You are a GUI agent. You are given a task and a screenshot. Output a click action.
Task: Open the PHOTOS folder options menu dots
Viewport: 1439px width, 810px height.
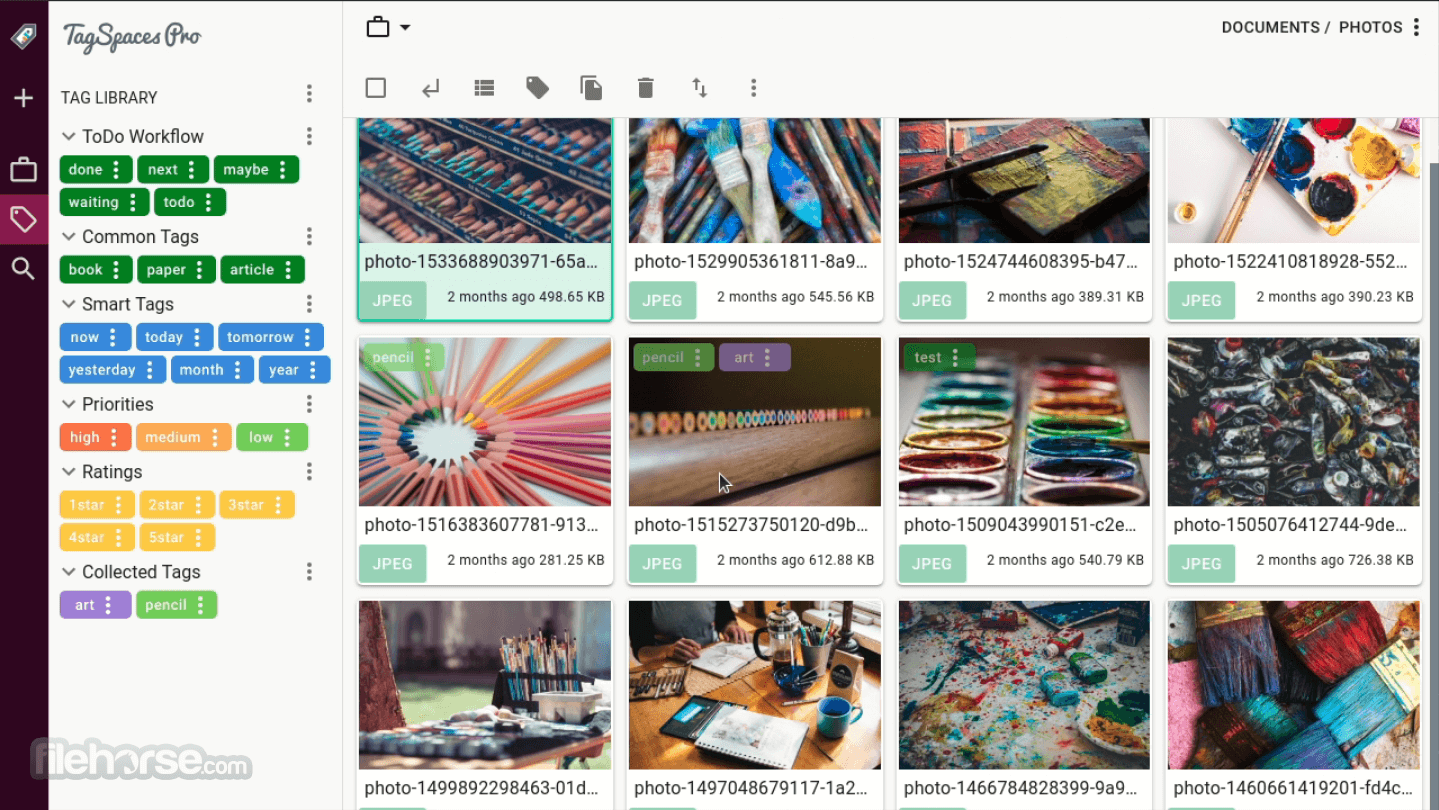1416,27
